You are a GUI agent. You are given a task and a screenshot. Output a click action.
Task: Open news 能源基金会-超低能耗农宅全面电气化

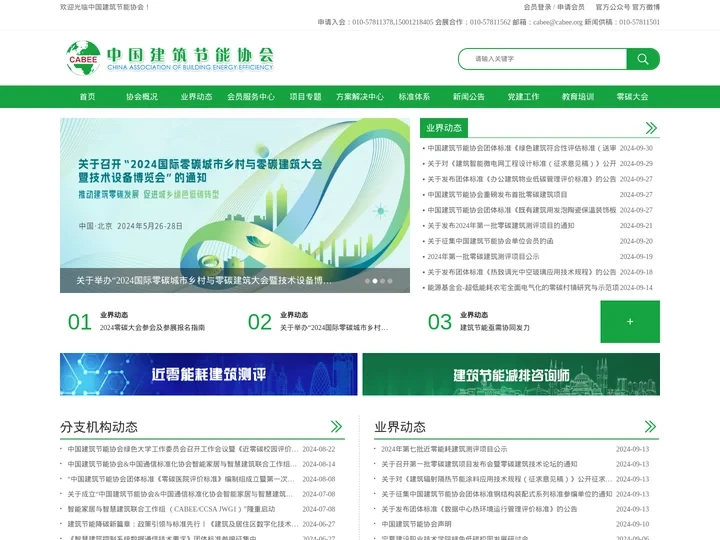click(x=523, y=287)
